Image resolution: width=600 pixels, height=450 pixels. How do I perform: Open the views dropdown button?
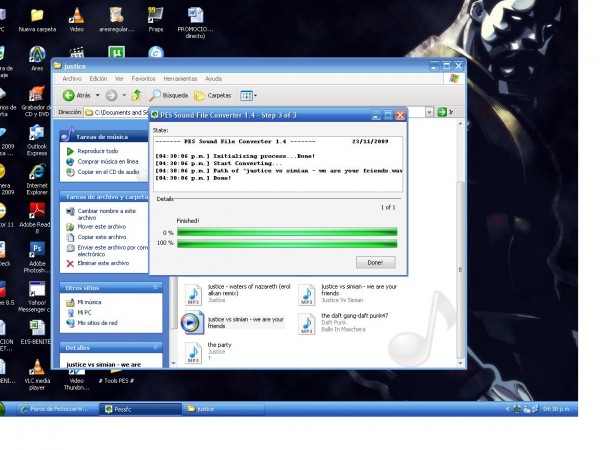click(x=248, y=95)
